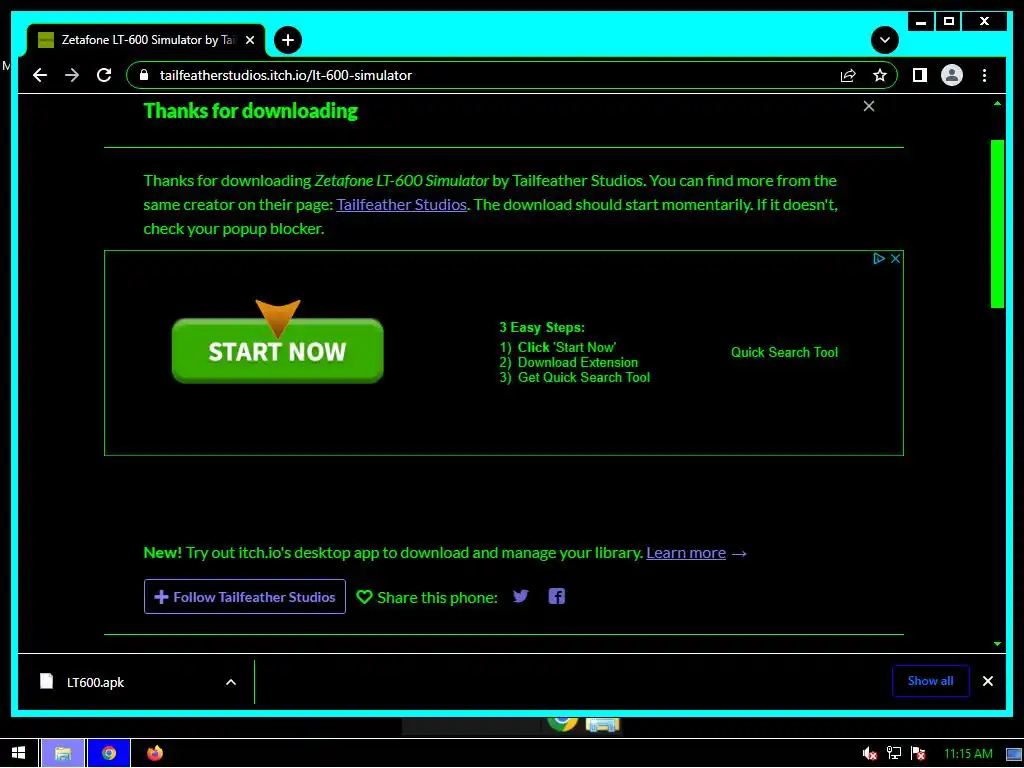The image size is (1024, 768).
Task: Open the Windows Start menu
Action: point(18,753)
